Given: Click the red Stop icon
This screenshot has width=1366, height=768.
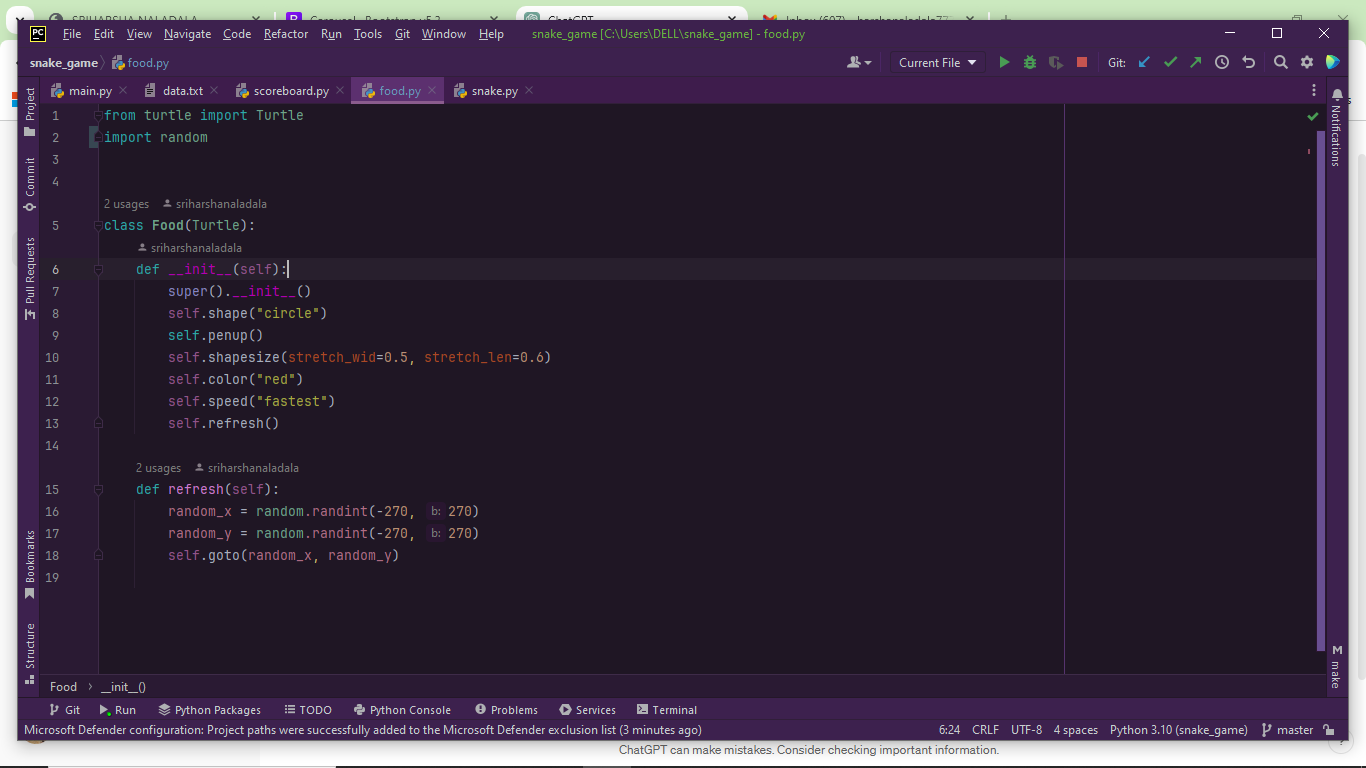Looking at the screenshot, I should (1081, 62).
